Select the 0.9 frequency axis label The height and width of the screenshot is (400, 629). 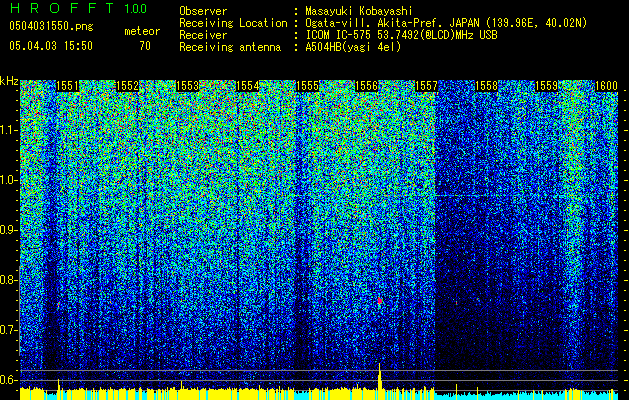click(x=9, y=230)
